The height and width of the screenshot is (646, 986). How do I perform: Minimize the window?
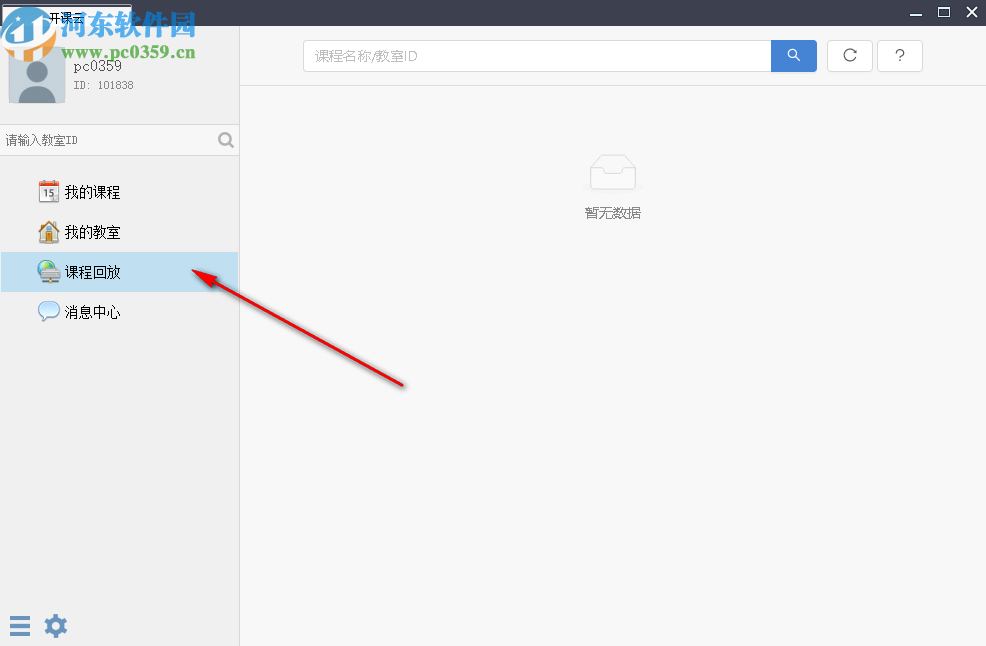[x=916, y=13]
